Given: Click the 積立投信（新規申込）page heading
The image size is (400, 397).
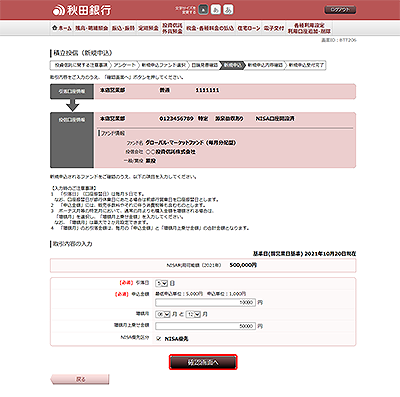Looking at the screenshot, I should (83, 53).
